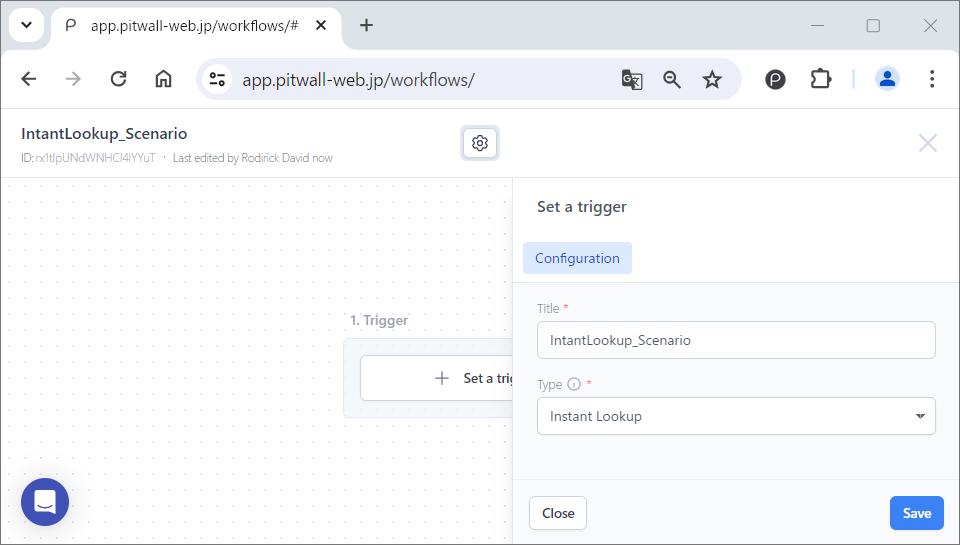960x545 pixels.
Task: Open Chrome three-dot menu
Action: click(932, 79)
